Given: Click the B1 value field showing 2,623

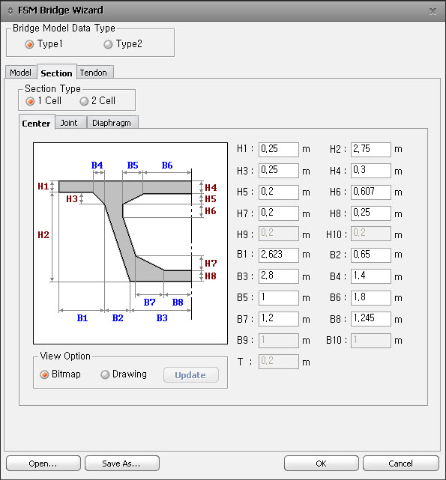Looking at the screenshot, I should coord(278,255).
